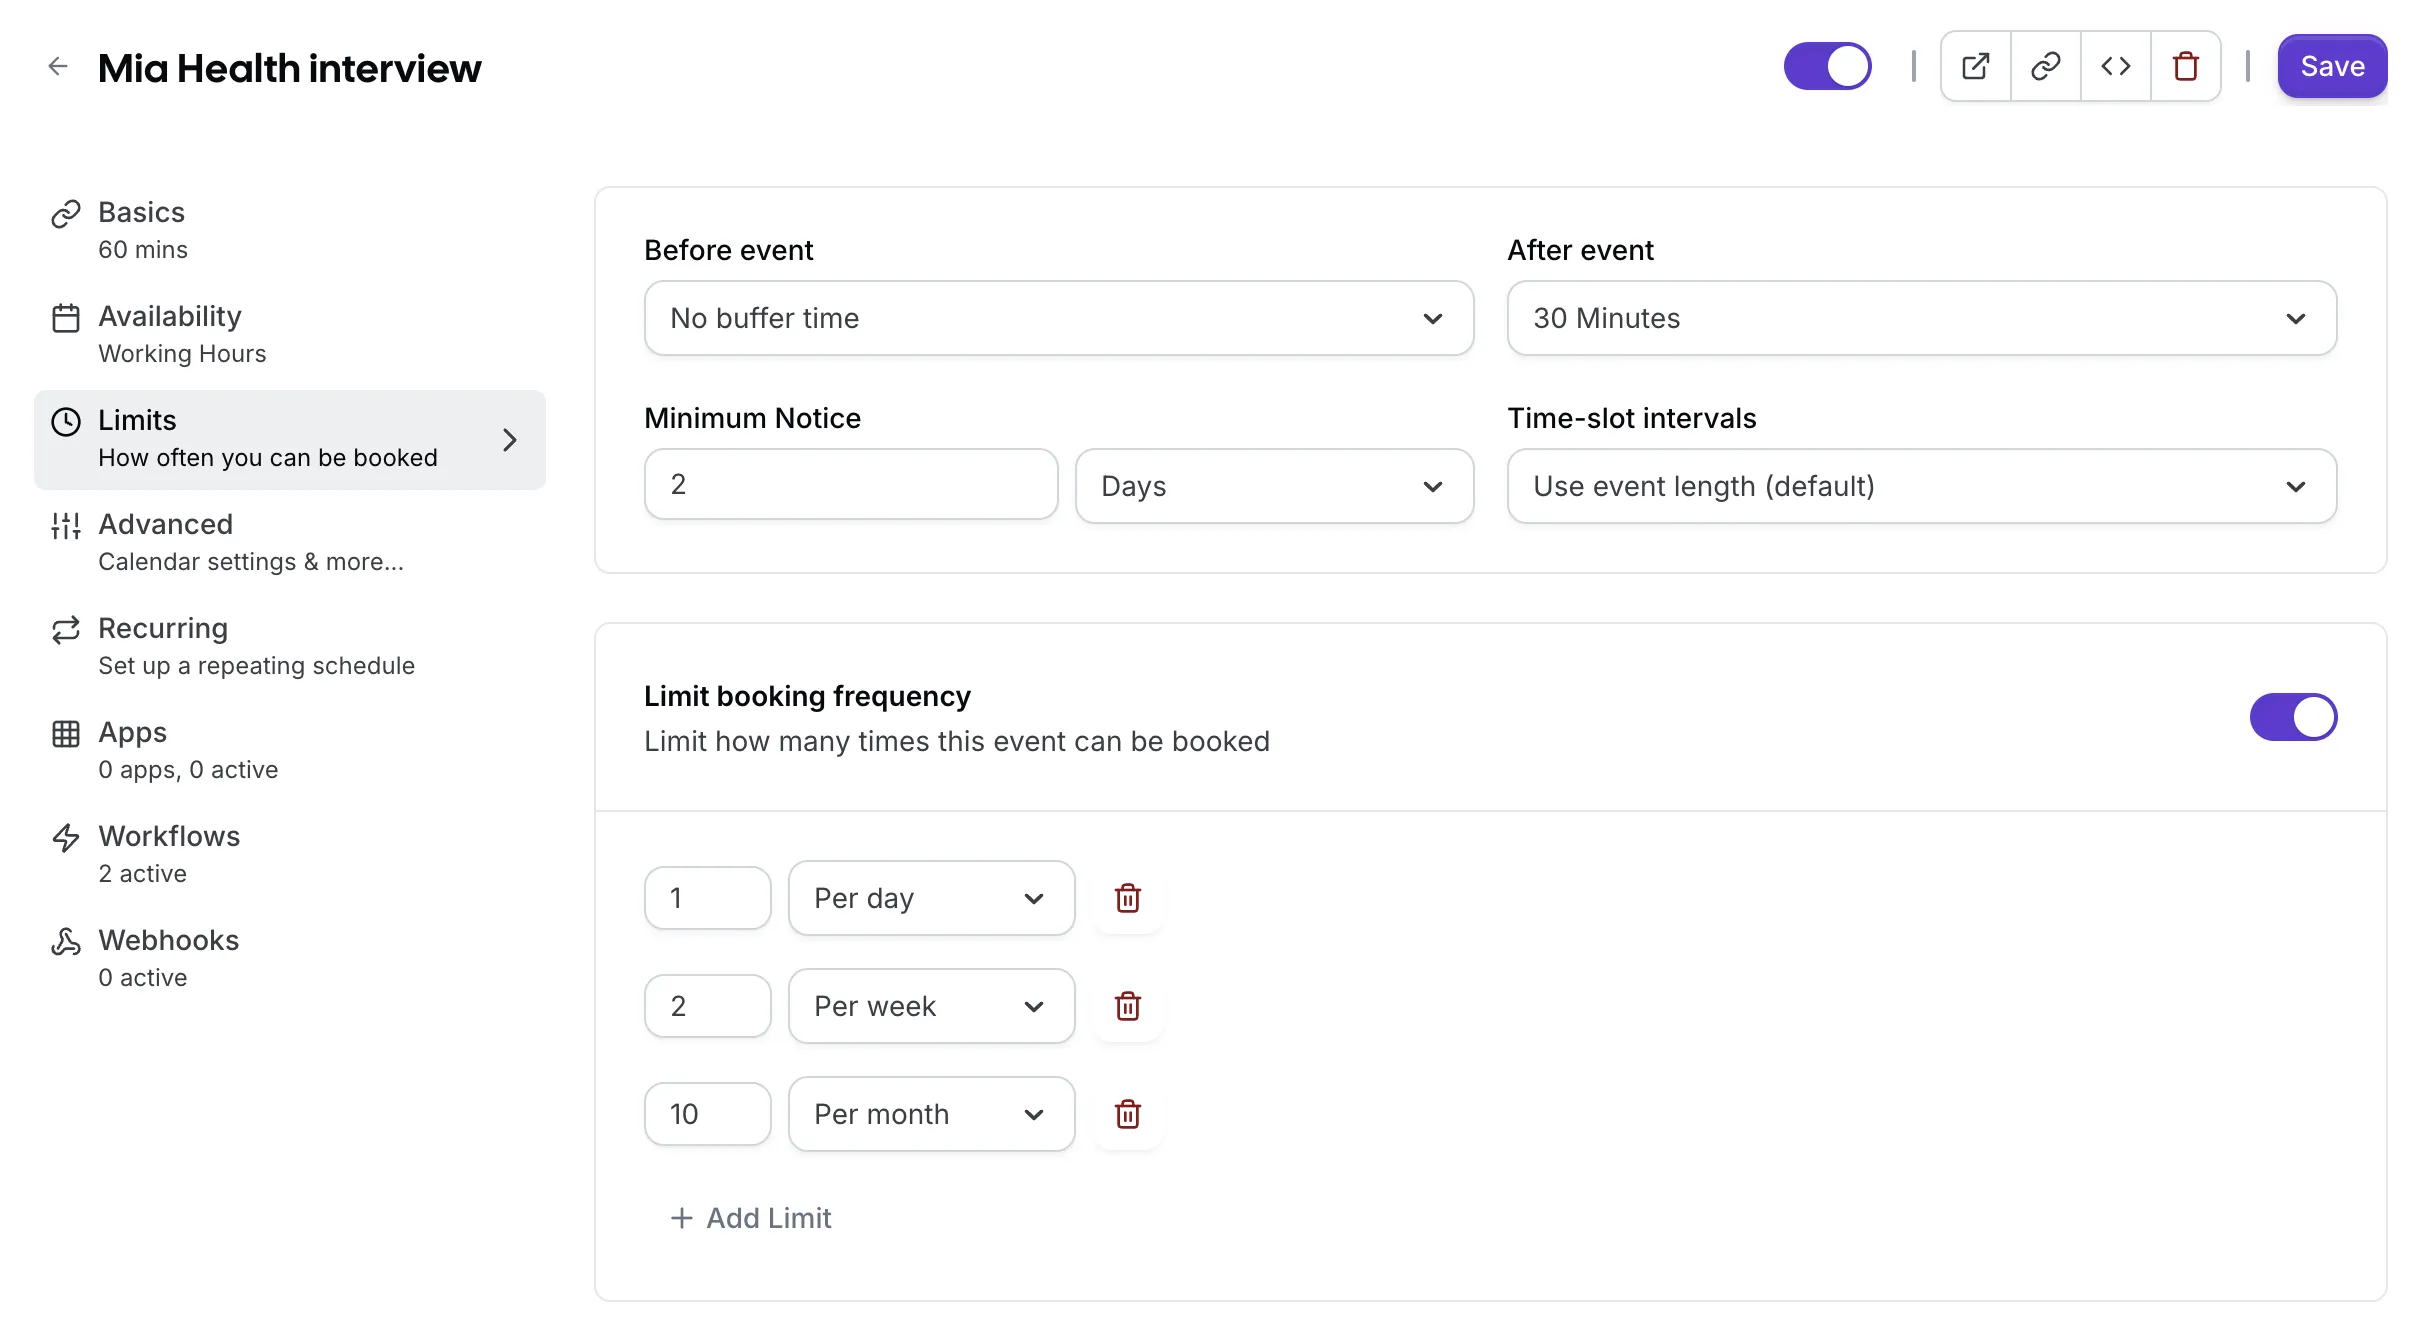Focus the Minimum Notice number field
Viewport: 2422px width, 1324px height.
[x=850, y=484]
